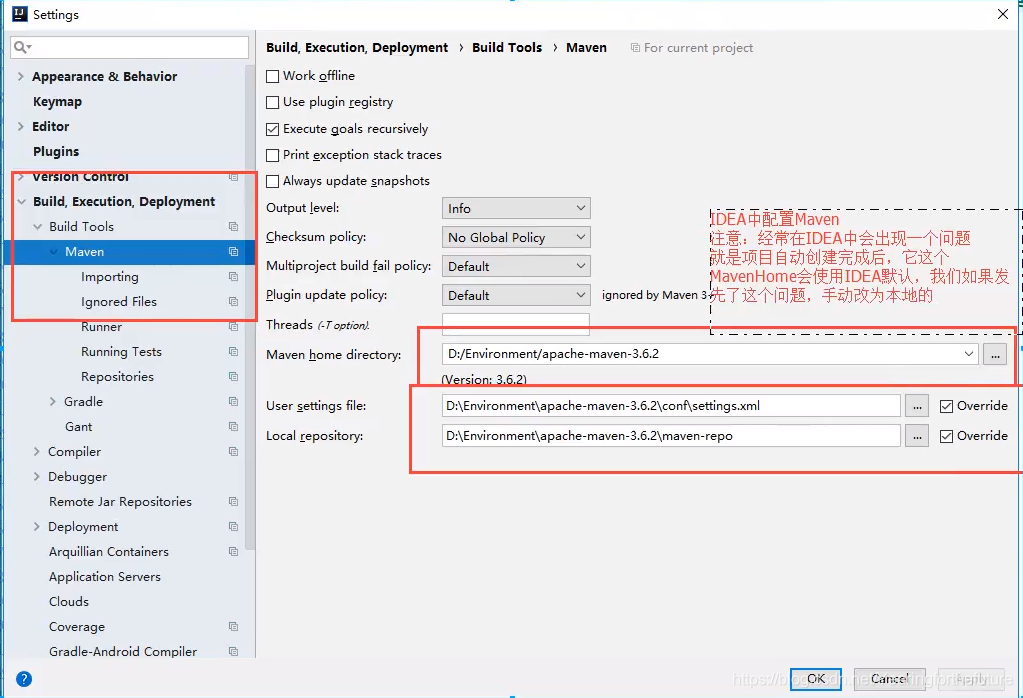Open the Clouds settings page
Viewport: 1023px width, 698px height.
point(69,601)
